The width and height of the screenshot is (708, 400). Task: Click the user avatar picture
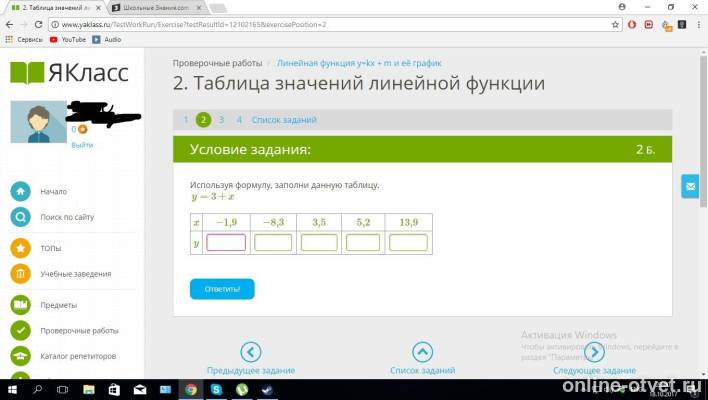tap(38, 122)
